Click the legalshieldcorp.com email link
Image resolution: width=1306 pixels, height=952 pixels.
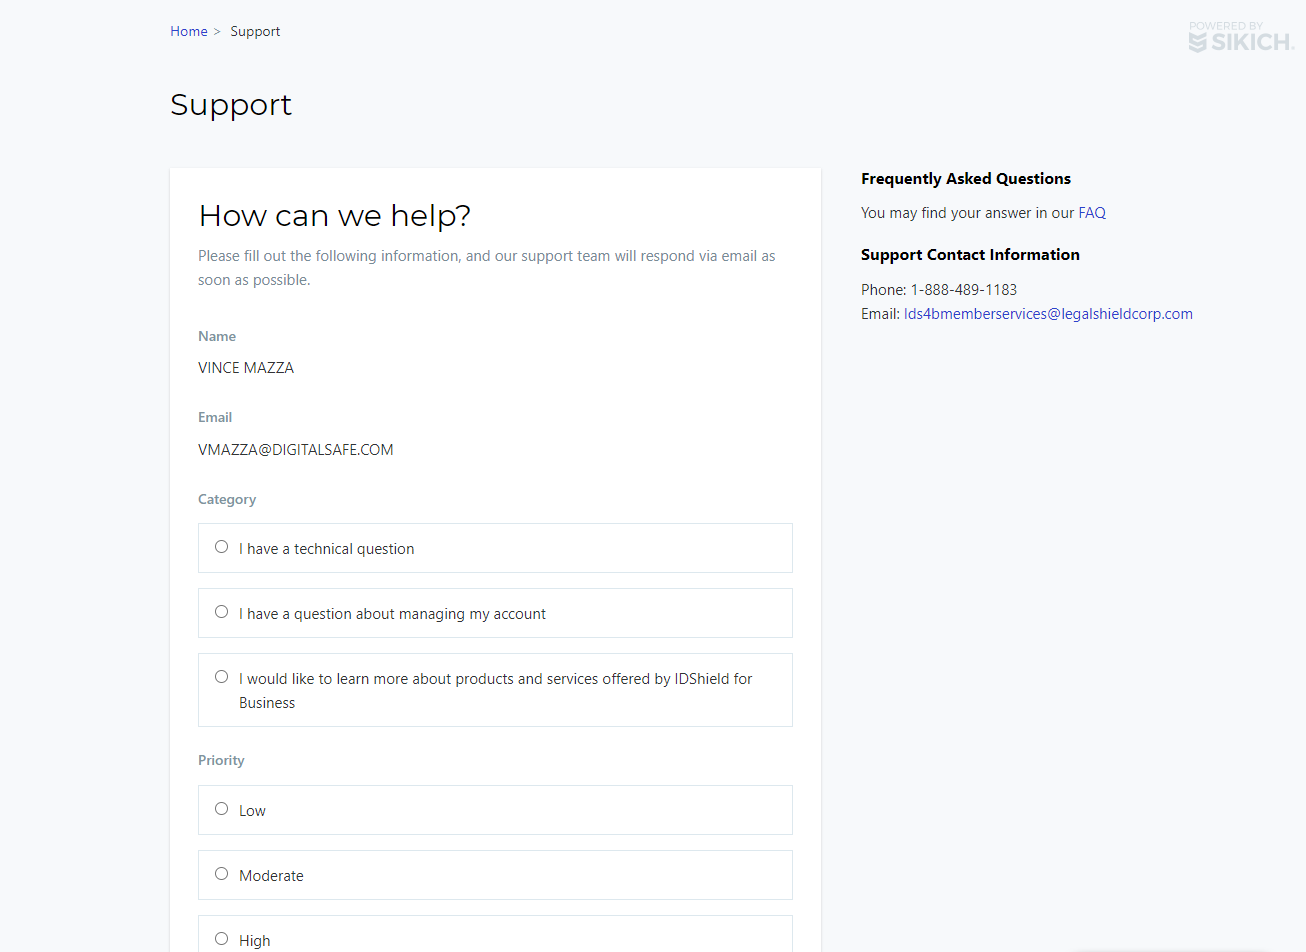1048,313
